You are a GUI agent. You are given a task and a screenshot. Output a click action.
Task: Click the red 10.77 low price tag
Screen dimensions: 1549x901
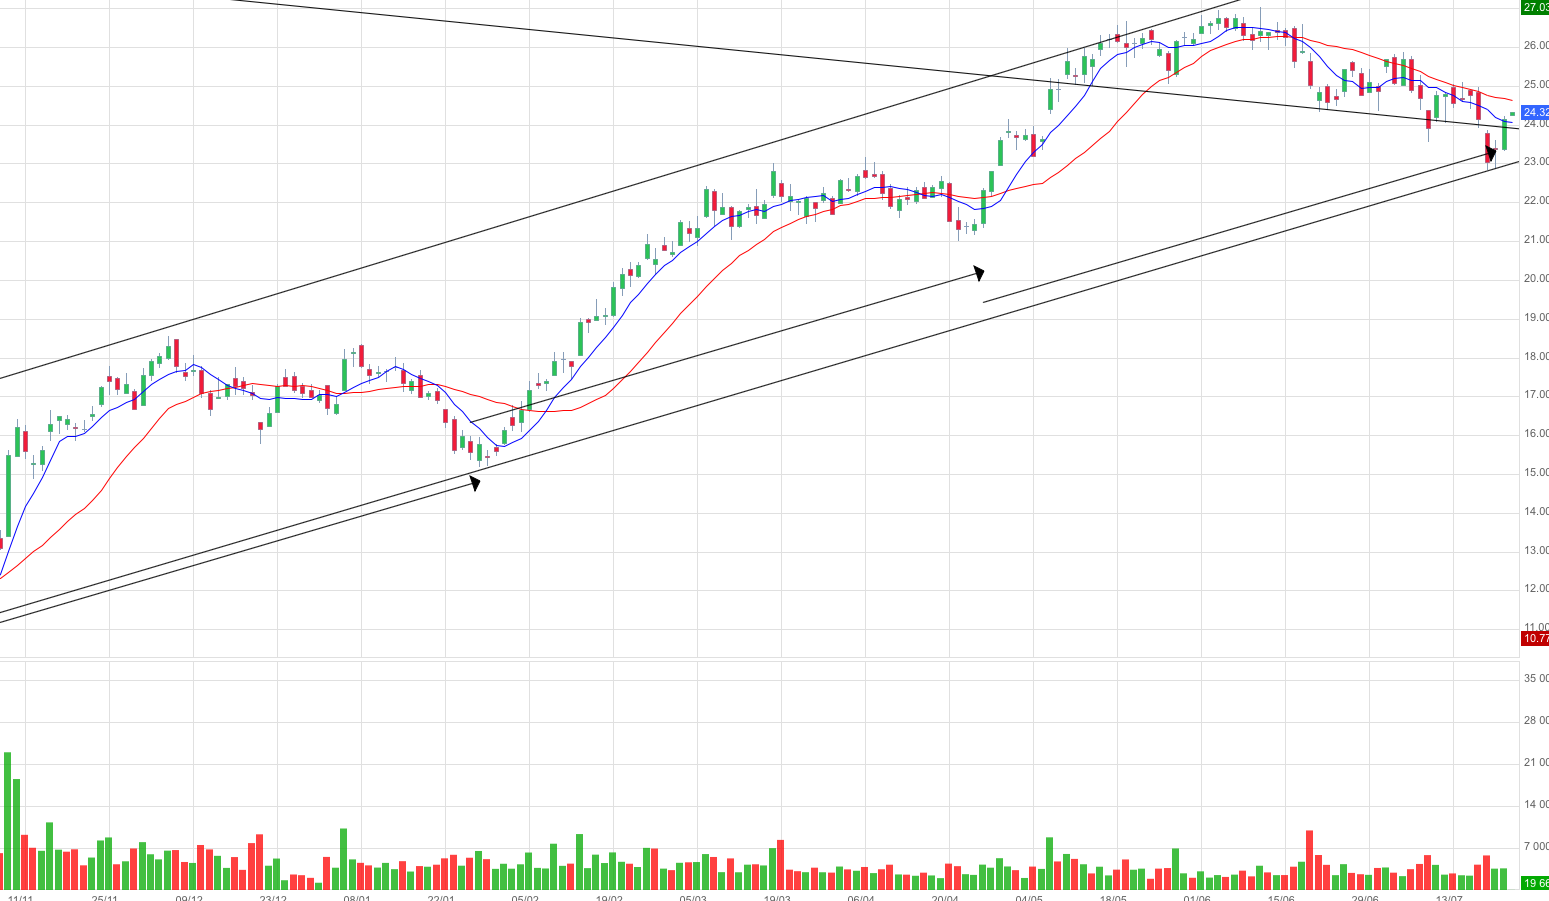click(1535, 638)
